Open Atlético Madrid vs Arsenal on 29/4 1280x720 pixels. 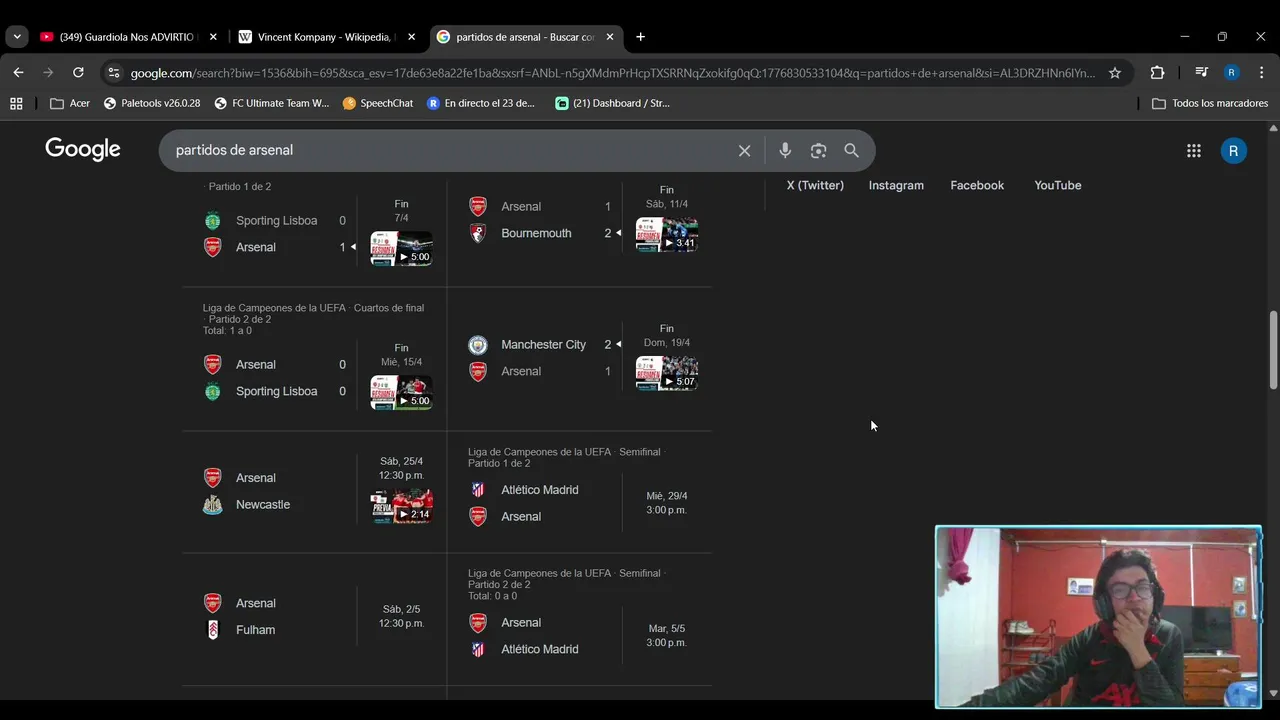(x=580, y=491)
